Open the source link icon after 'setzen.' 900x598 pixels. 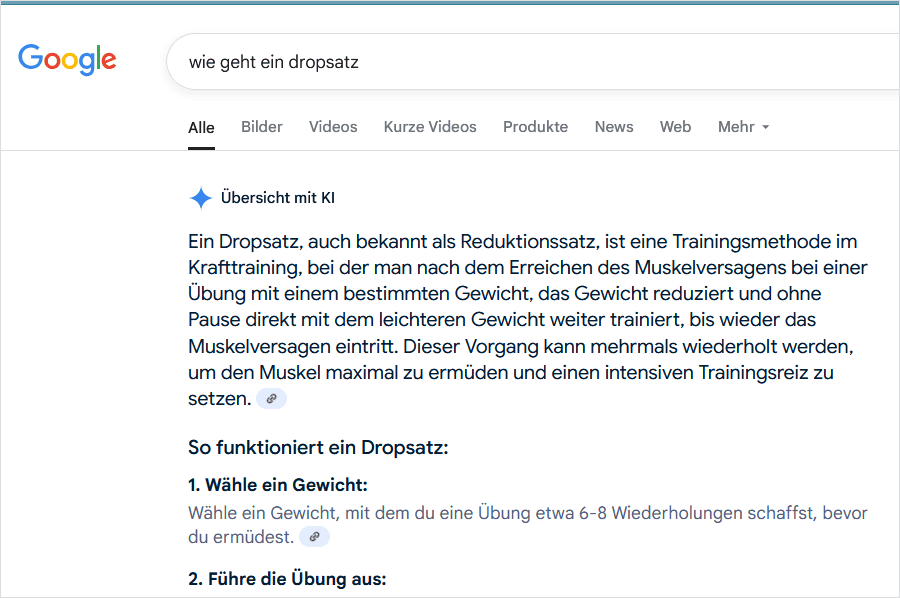point(271,398)
